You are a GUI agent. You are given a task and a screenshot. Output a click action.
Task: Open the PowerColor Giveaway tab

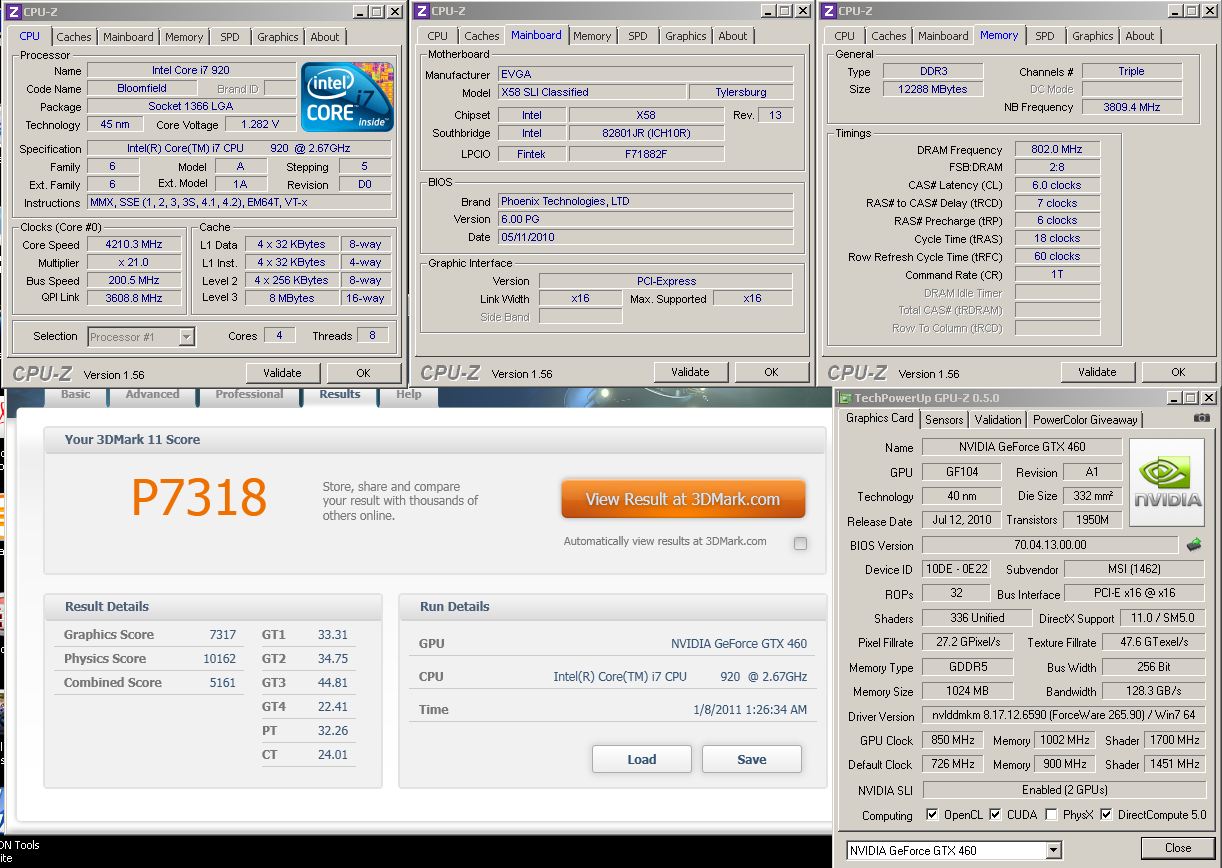coord(1085,420)
